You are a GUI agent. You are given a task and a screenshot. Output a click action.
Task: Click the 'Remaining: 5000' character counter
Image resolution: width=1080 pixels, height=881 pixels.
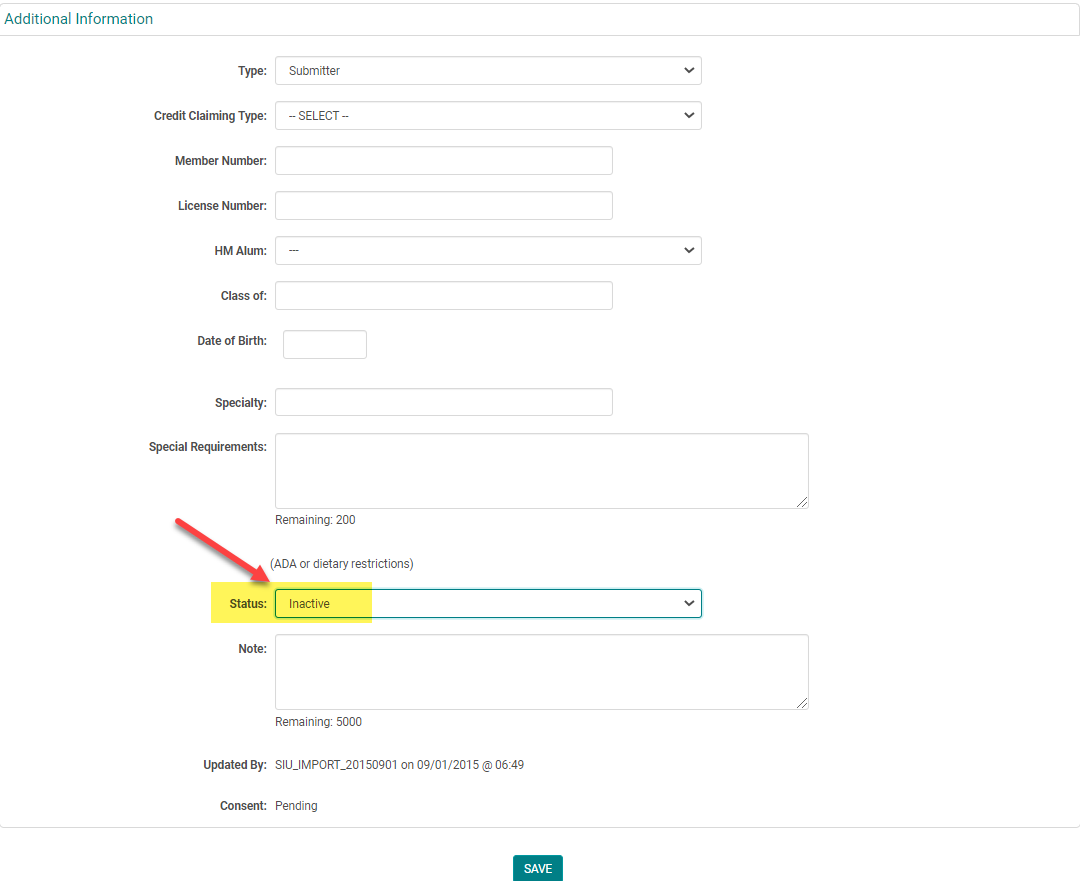point(318,722)
